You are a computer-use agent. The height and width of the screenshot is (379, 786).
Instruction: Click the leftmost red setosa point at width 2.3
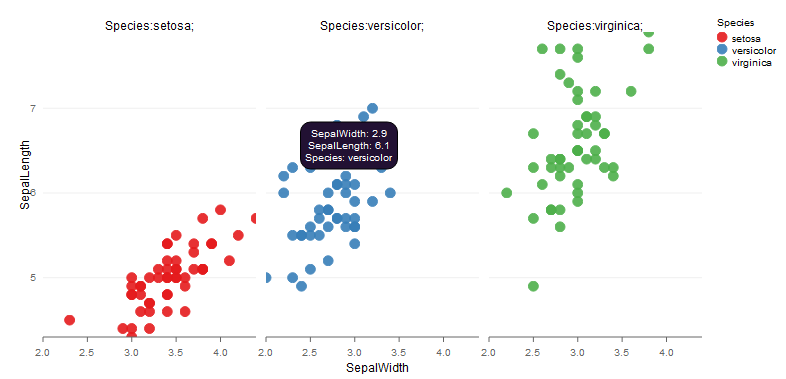coord(70,320)
